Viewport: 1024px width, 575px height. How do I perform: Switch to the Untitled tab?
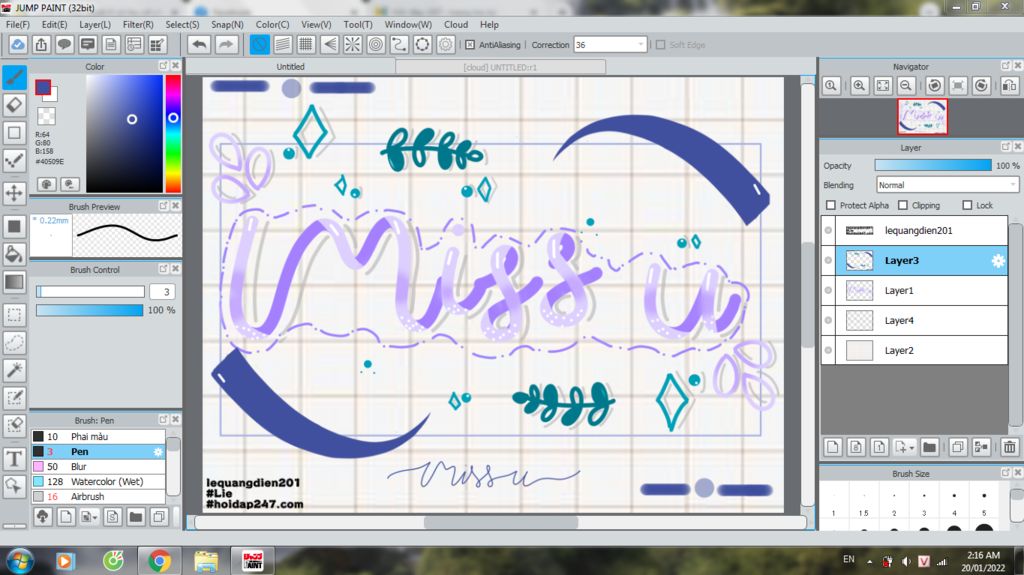pos(290,67)
